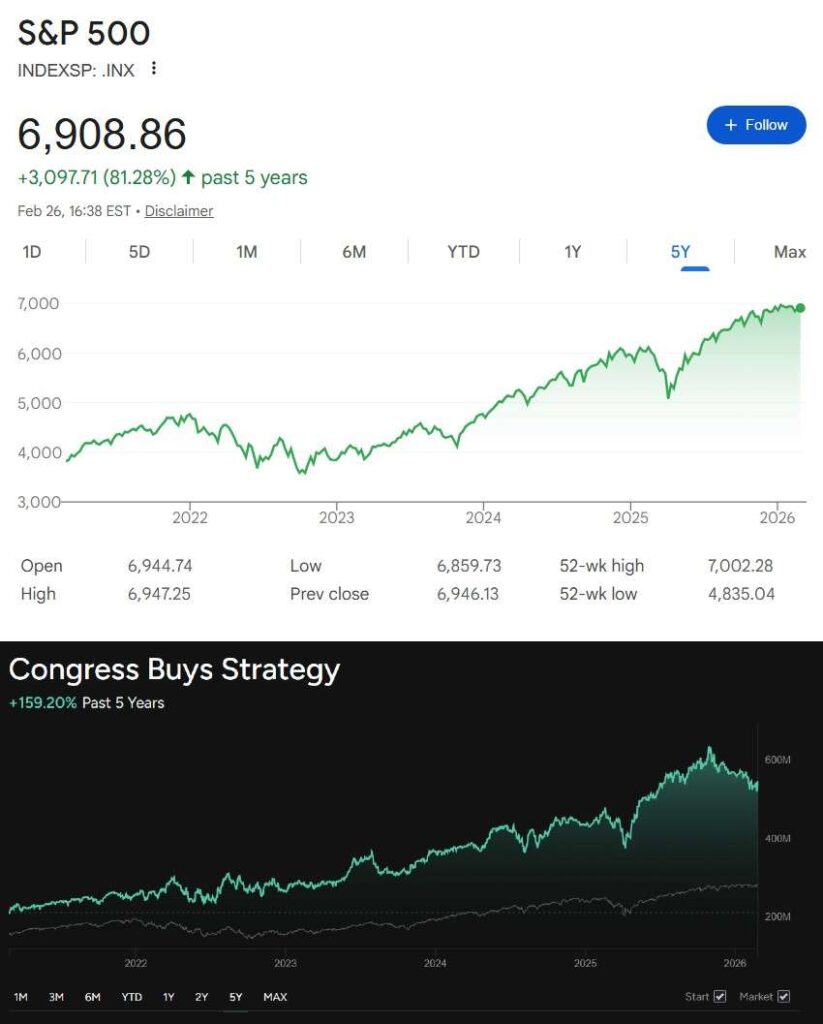Click the Congress Buys Strategy title
The height and width of the screenshot is (1024, 823).
(174, 669)
